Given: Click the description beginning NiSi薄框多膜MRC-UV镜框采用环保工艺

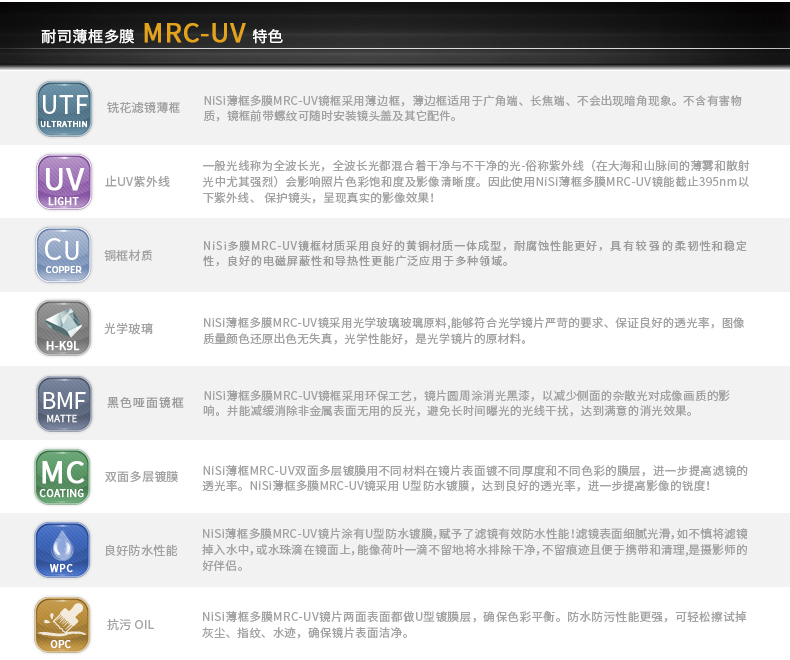Looking at the screenshot, I should [x=467, y=403].
